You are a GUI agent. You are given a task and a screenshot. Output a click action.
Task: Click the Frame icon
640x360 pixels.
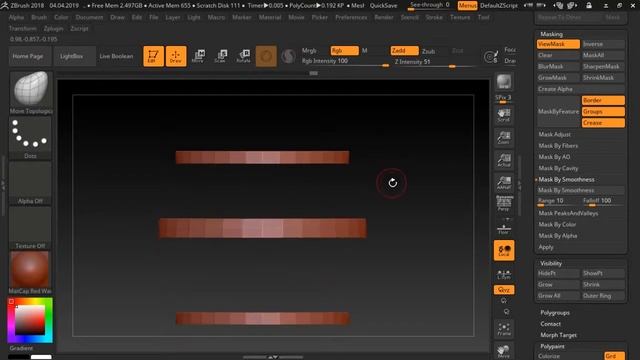coord(504,329)
